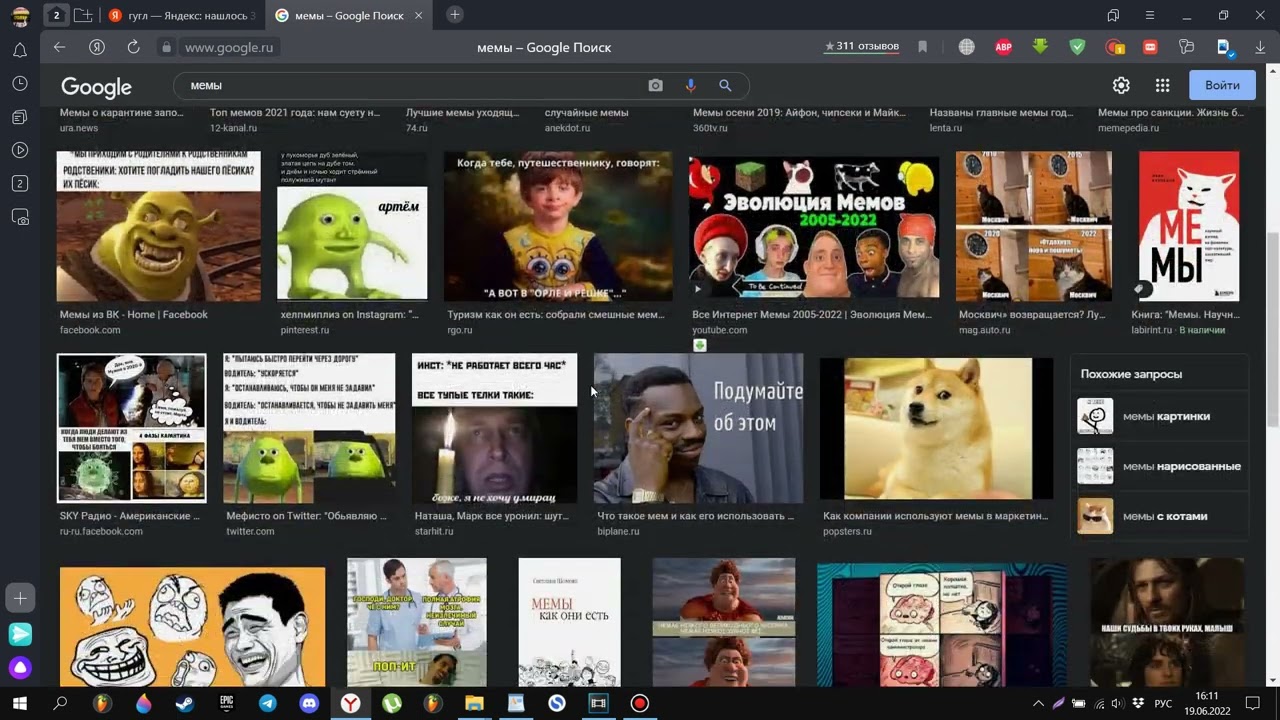Open the 311 отзывов site reviews
Screen dimensions: 1280x720
click(x=861, y=47)
